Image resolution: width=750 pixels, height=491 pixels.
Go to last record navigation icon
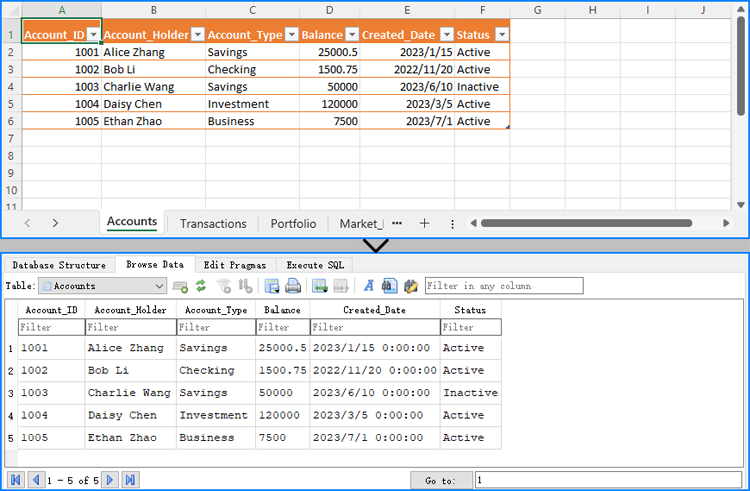coord(130,480)
